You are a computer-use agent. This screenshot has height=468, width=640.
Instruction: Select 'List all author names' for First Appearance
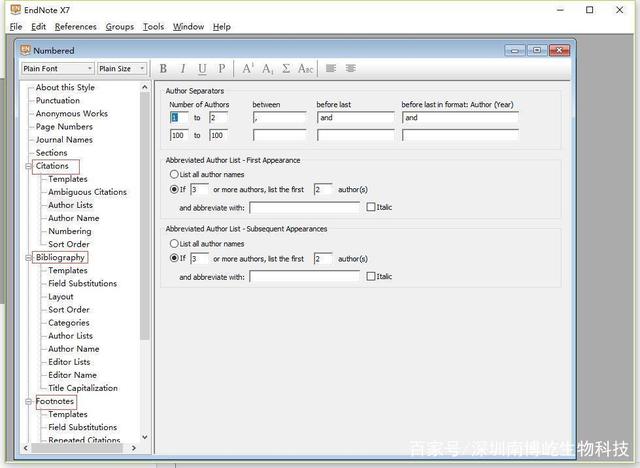(174, 174)
